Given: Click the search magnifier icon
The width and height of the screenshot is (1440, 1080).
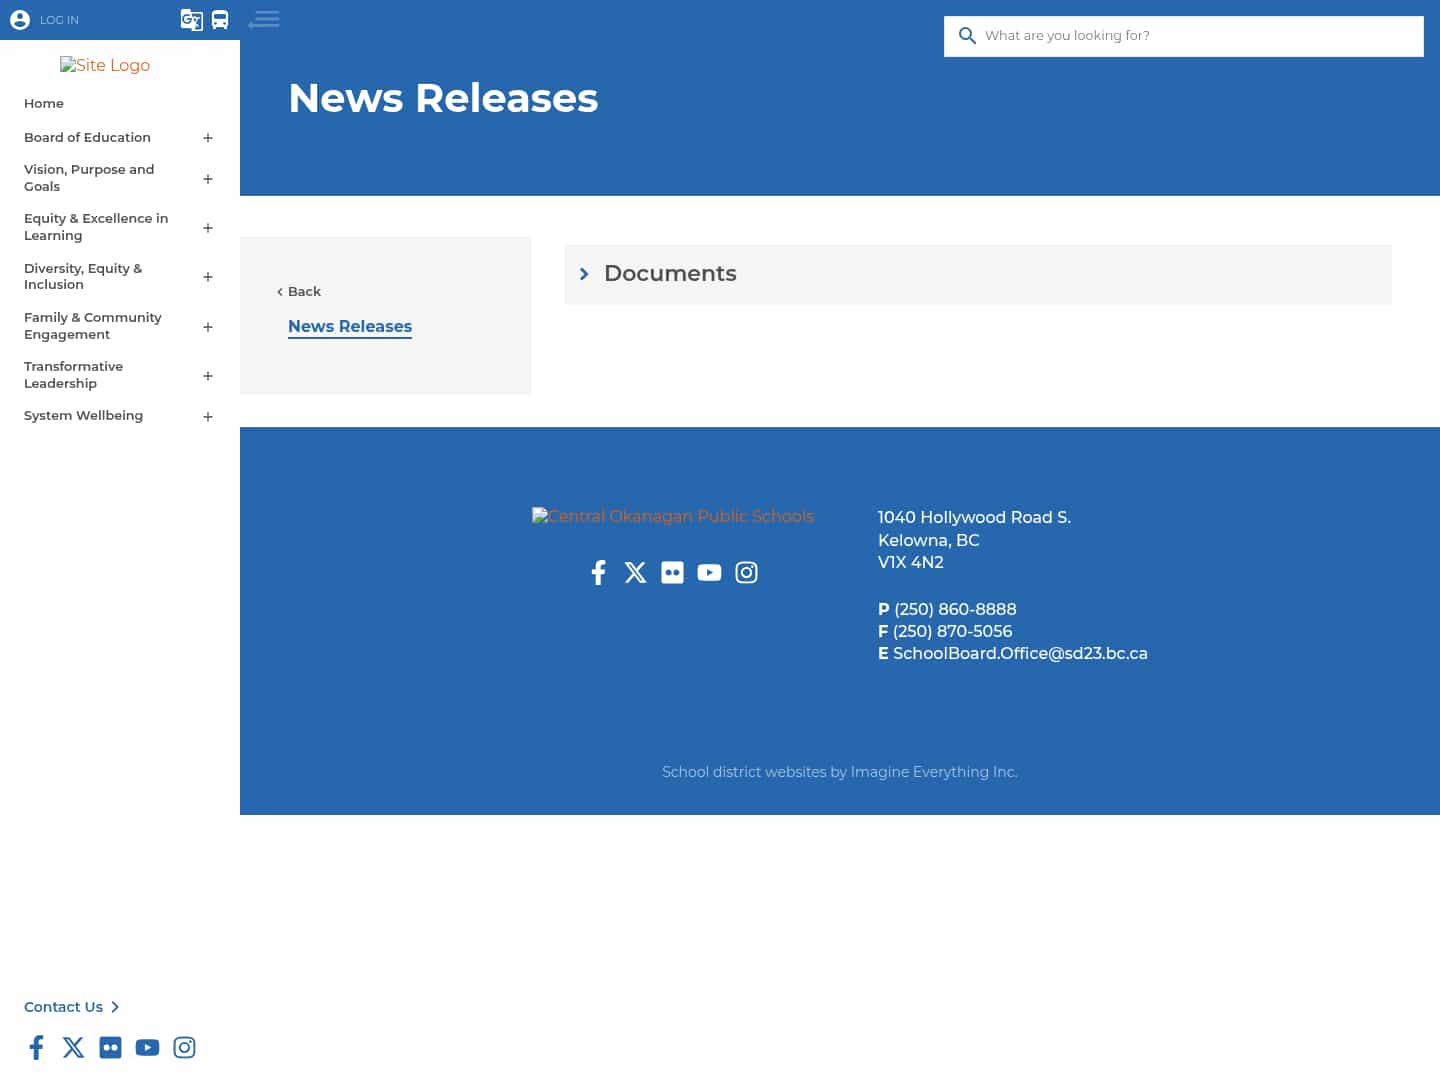Looking at the screenshot, I should point(967,35).
